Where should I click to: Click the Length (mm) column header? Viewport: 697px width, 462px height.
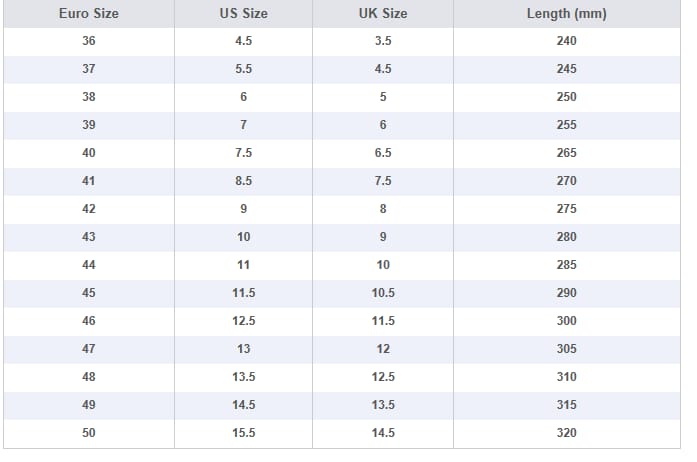click(x=566, y=14)
